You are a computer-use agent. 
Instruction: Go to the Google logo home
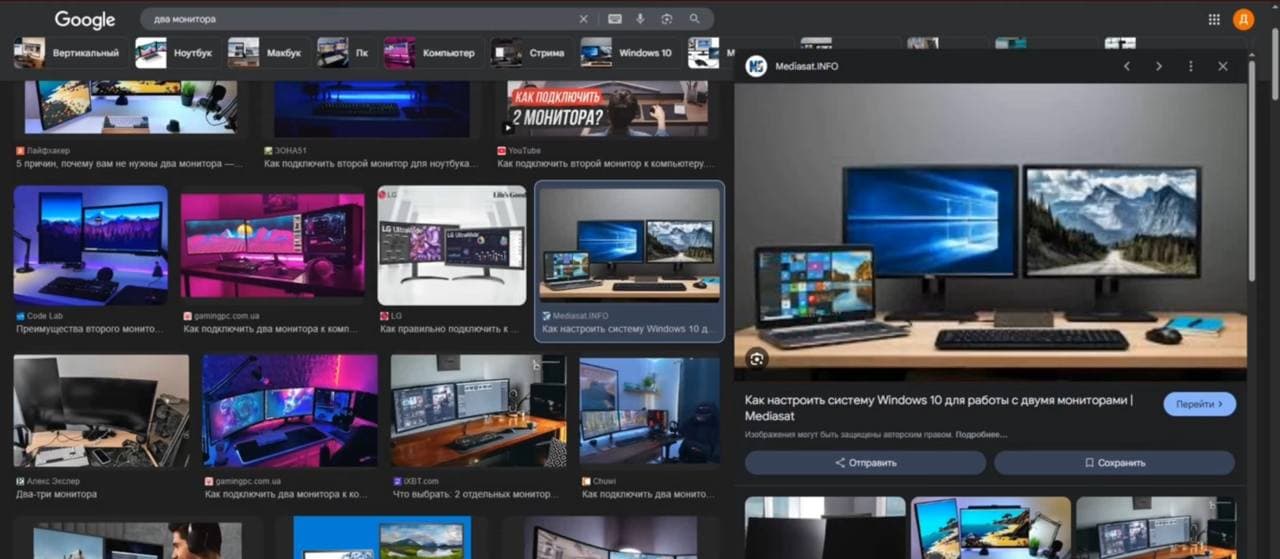(x=85, y=19)
